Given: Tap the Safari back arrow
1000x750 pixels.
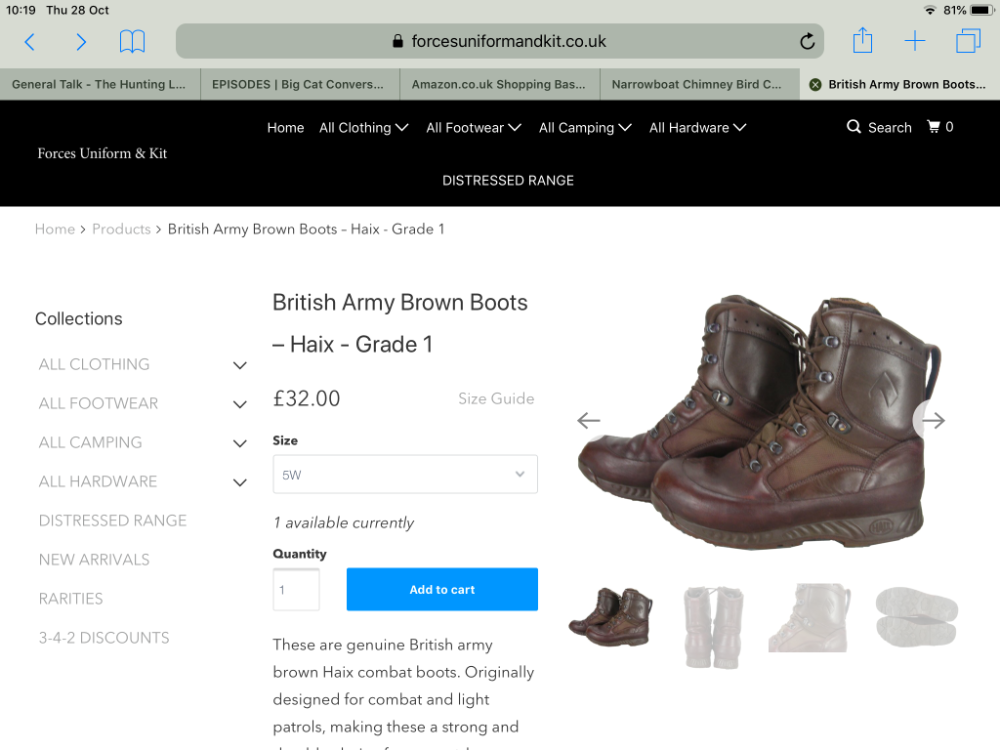Looking at the screenshot, I should pyautogui.click(x=29, y=42).
